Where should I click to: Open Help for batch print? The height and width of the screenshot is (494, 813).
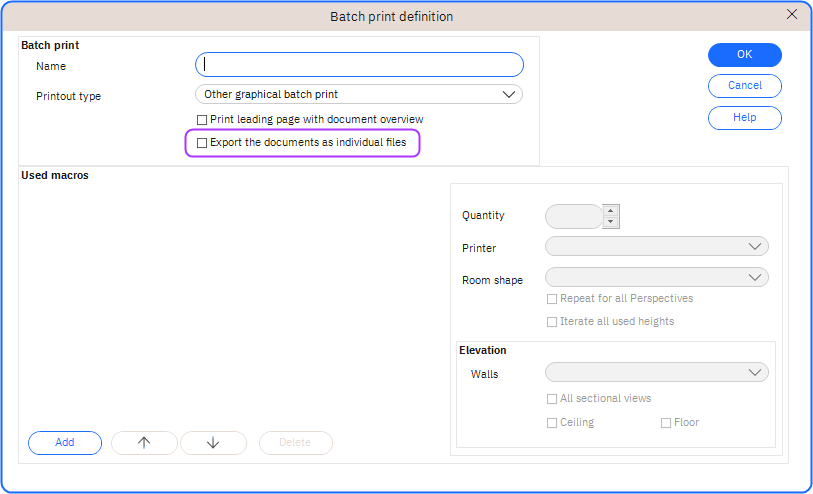point(744,117)
